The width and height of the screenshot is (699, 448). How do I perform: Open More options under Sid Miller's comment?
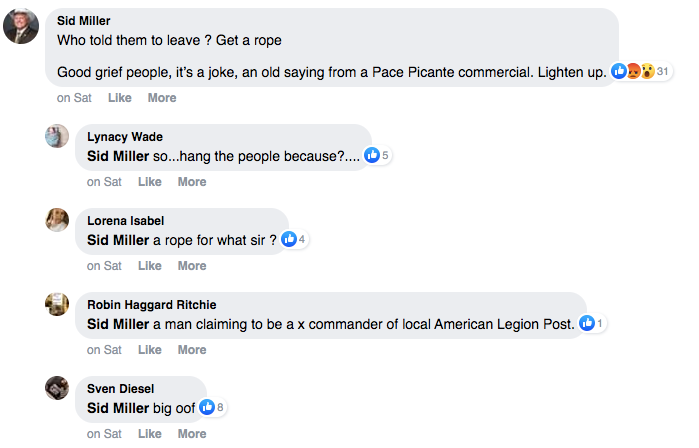(162, 98)
